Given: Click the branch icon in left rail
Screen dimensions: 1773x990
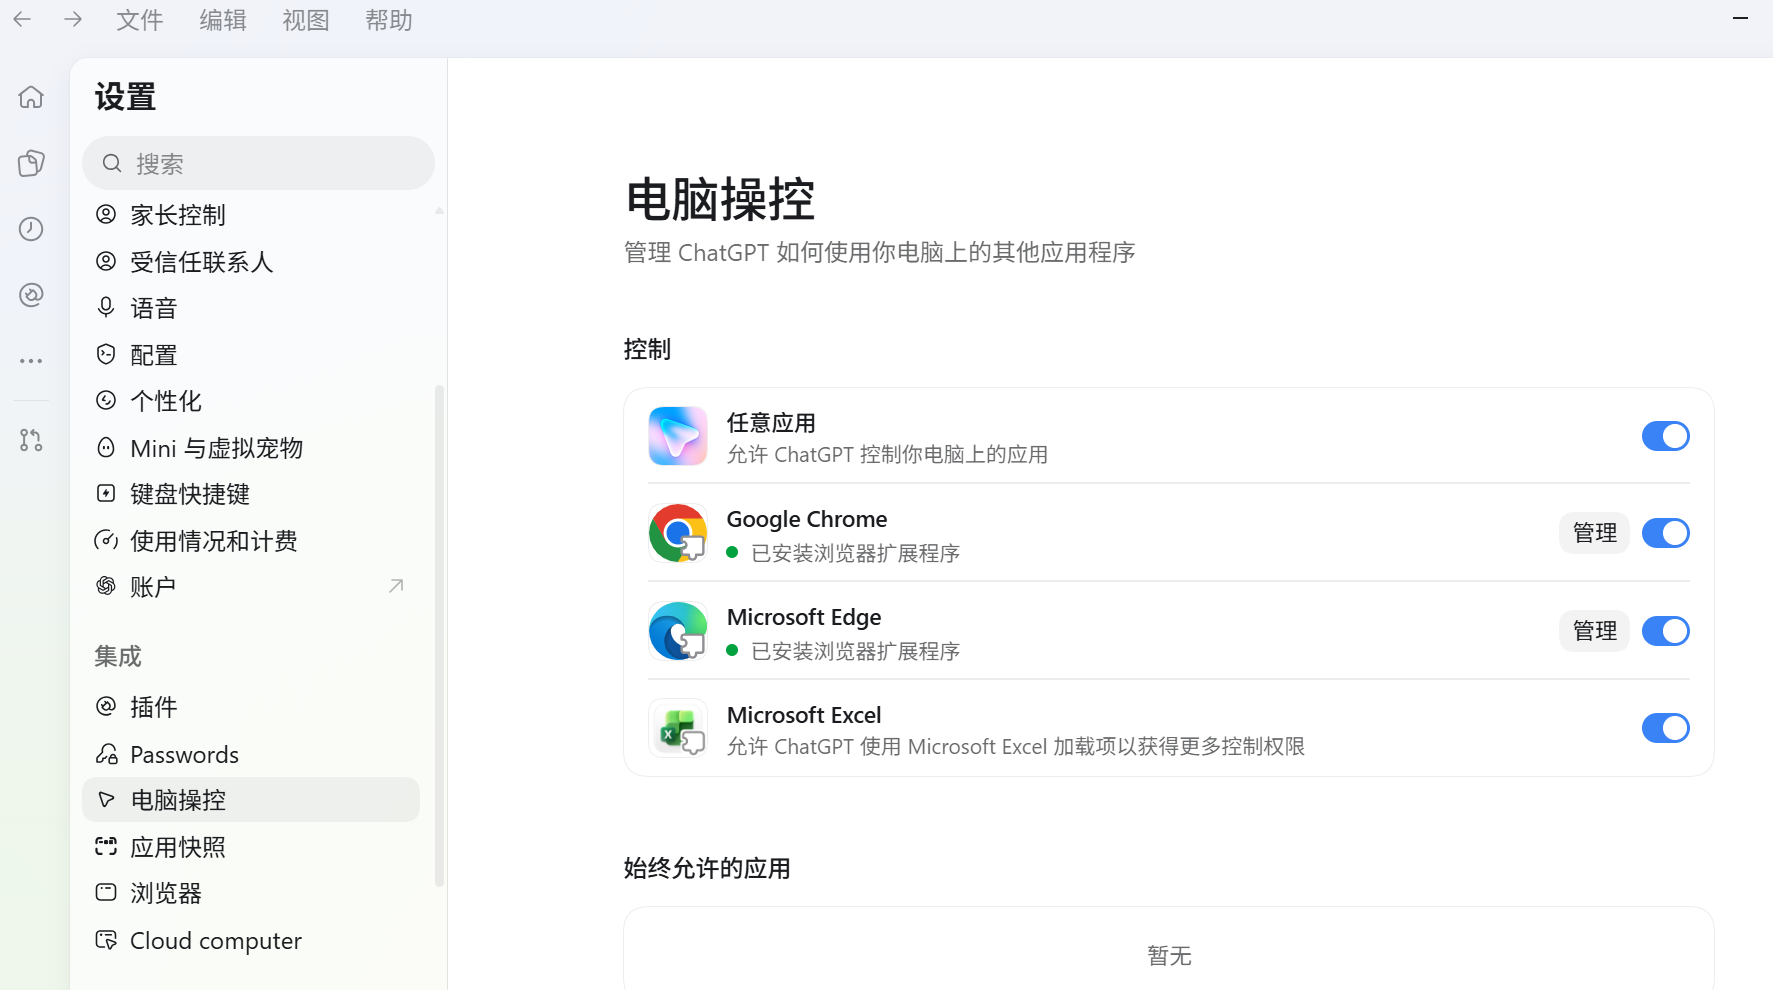Looking at the screenshot, I should (x=31, y=440).
